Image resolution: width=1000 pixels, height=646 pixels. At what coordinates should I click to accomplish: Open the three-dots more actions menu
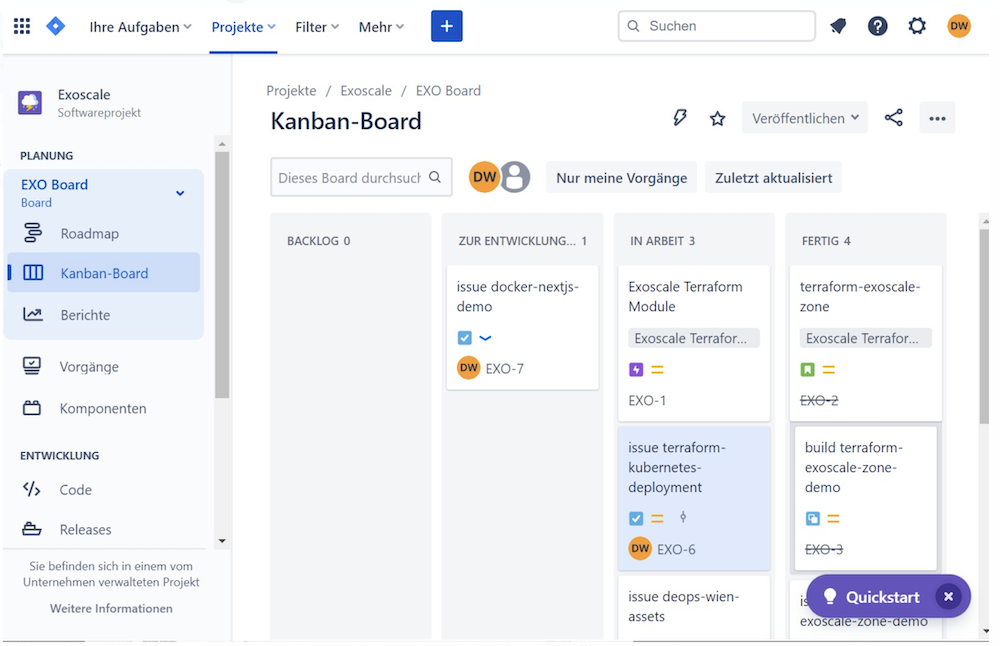(x=937, y=118)
